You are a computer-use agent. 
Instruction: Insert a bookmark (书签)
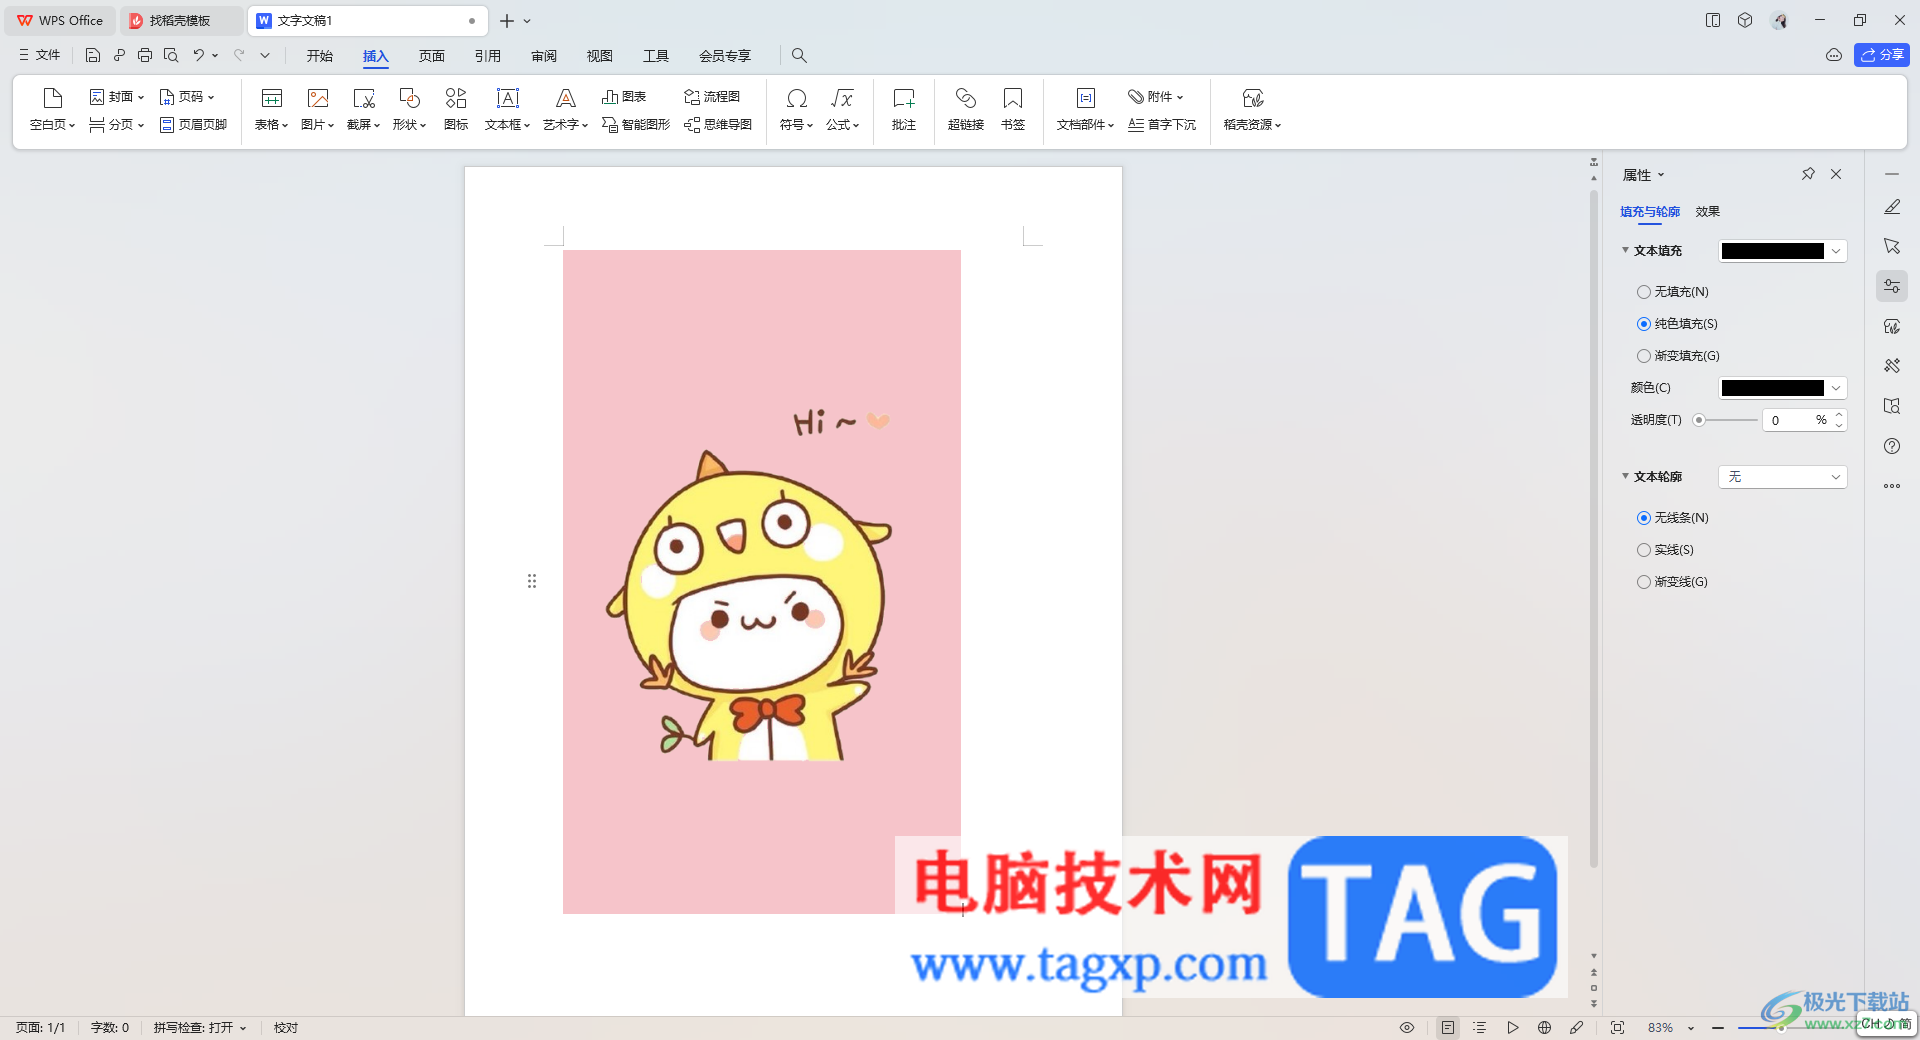[1013, 110]
